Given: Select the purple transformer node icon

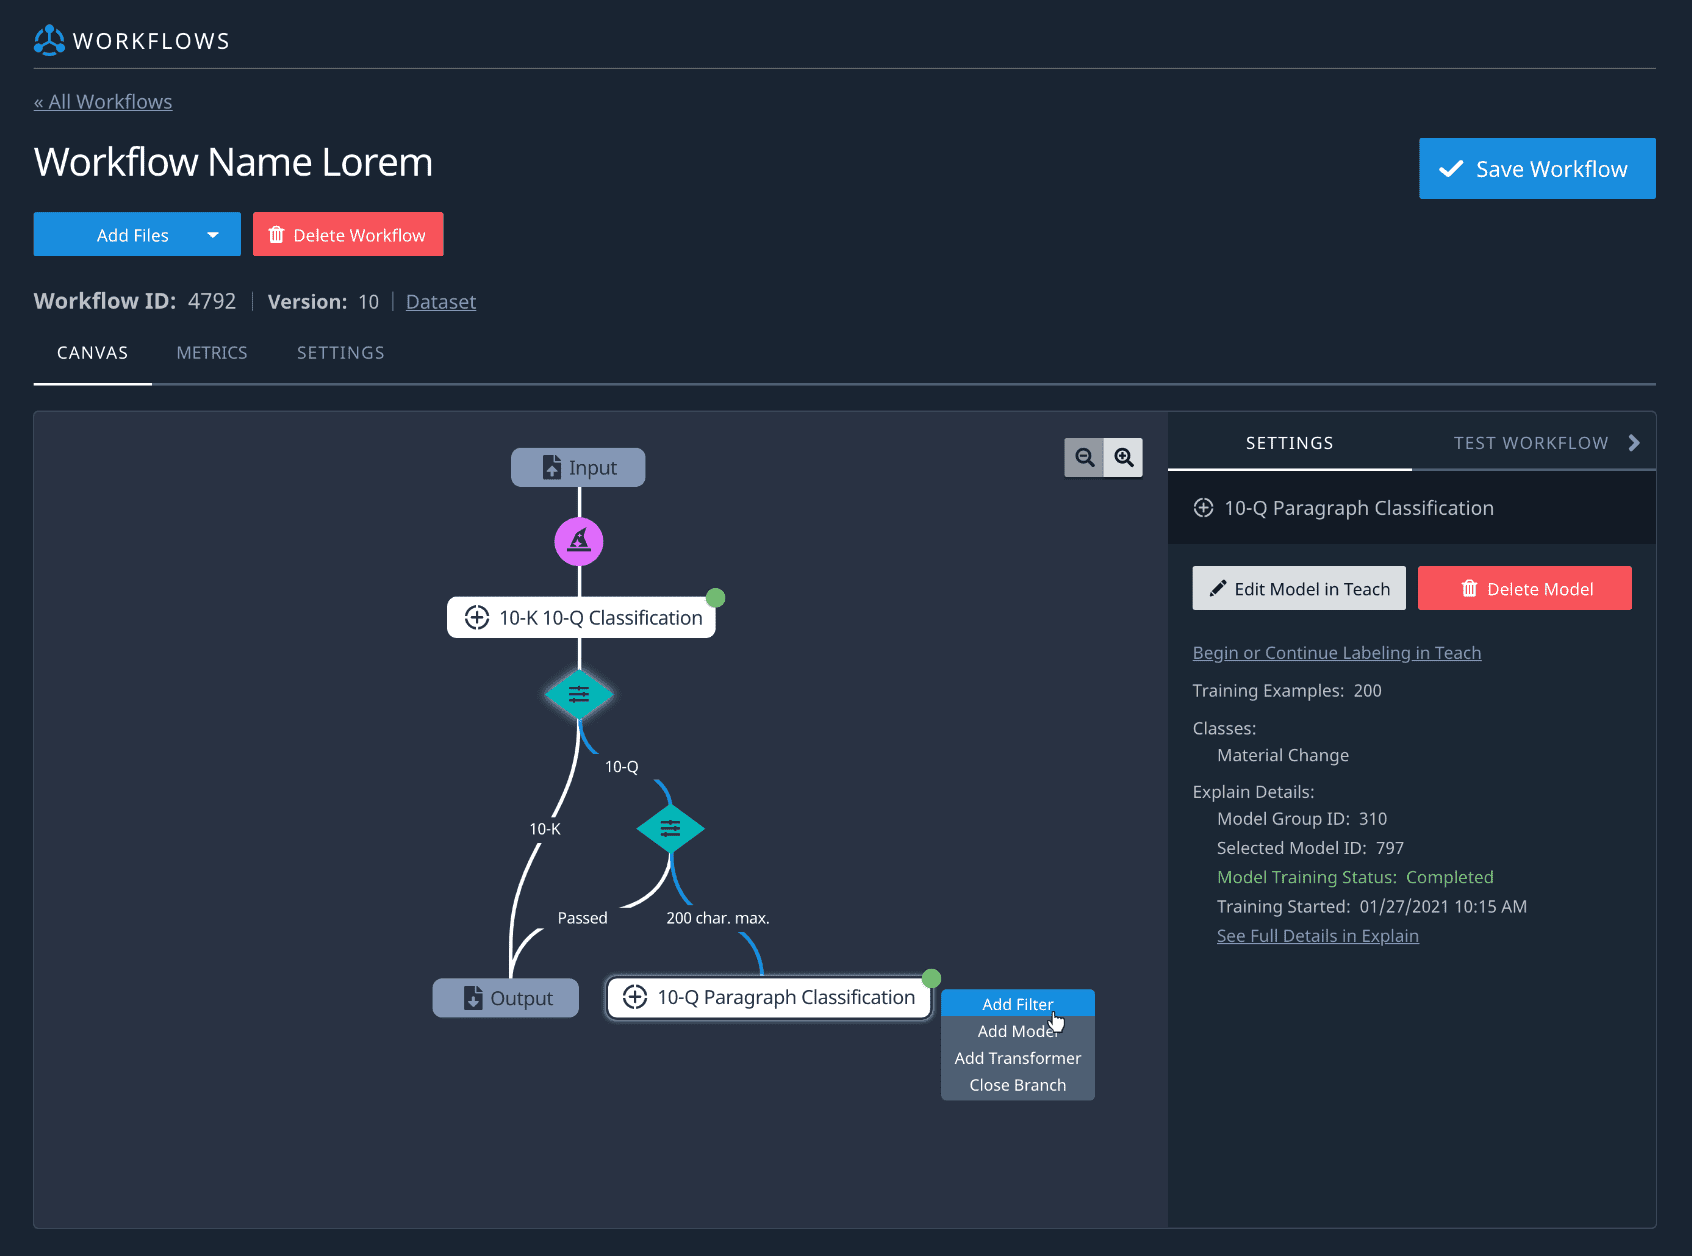Looking at the screenshot, I should click(x=579, y=542).
